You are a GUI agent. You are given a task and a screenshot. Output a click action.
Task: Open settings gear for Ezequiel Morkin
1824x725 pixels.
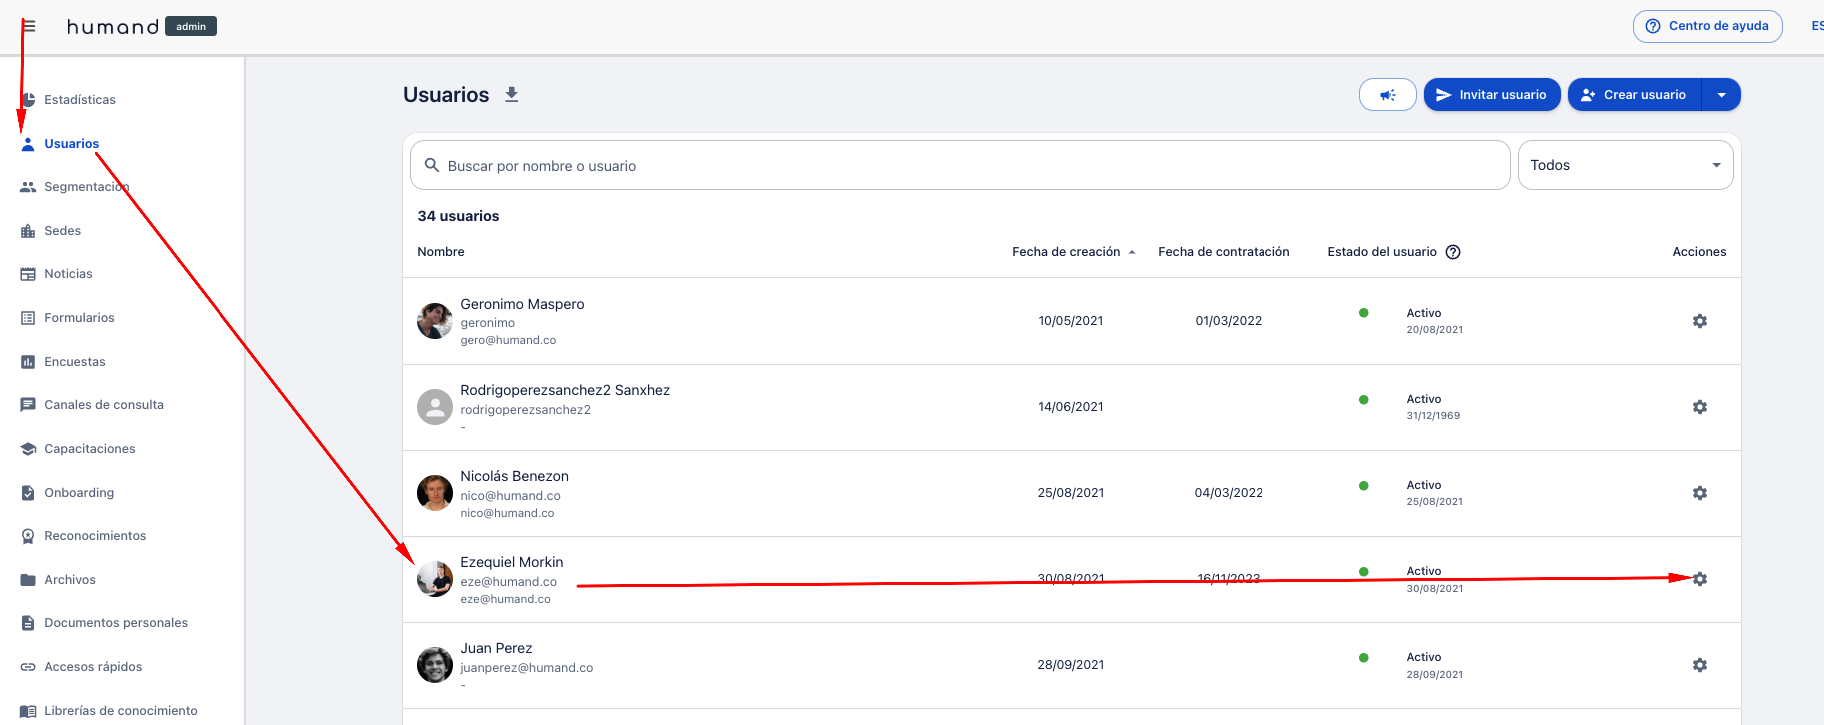1700,579
